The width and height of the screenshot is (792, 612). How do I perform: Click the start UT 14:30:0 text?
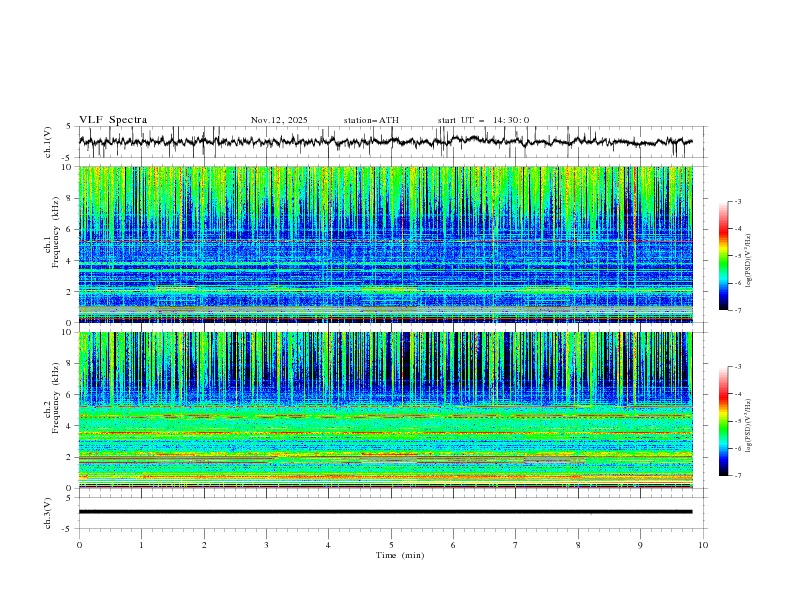pyautogui.click(x=483, y=120)
